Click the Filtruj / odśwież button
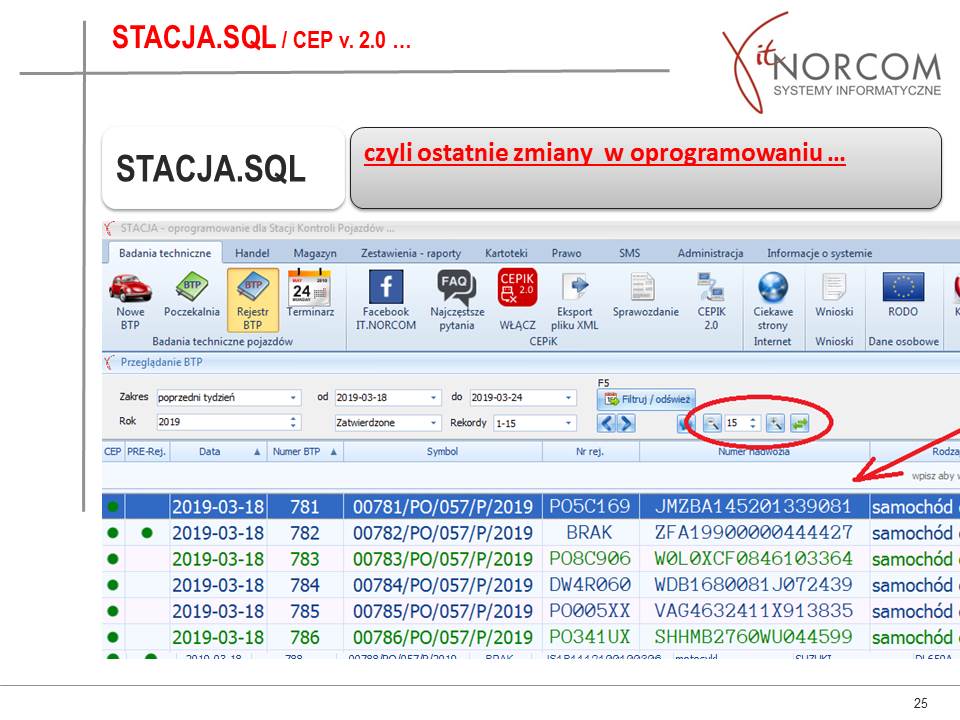The width and height of the screenshot is (960, 720). pyautogui.click(x=646, y=399)
